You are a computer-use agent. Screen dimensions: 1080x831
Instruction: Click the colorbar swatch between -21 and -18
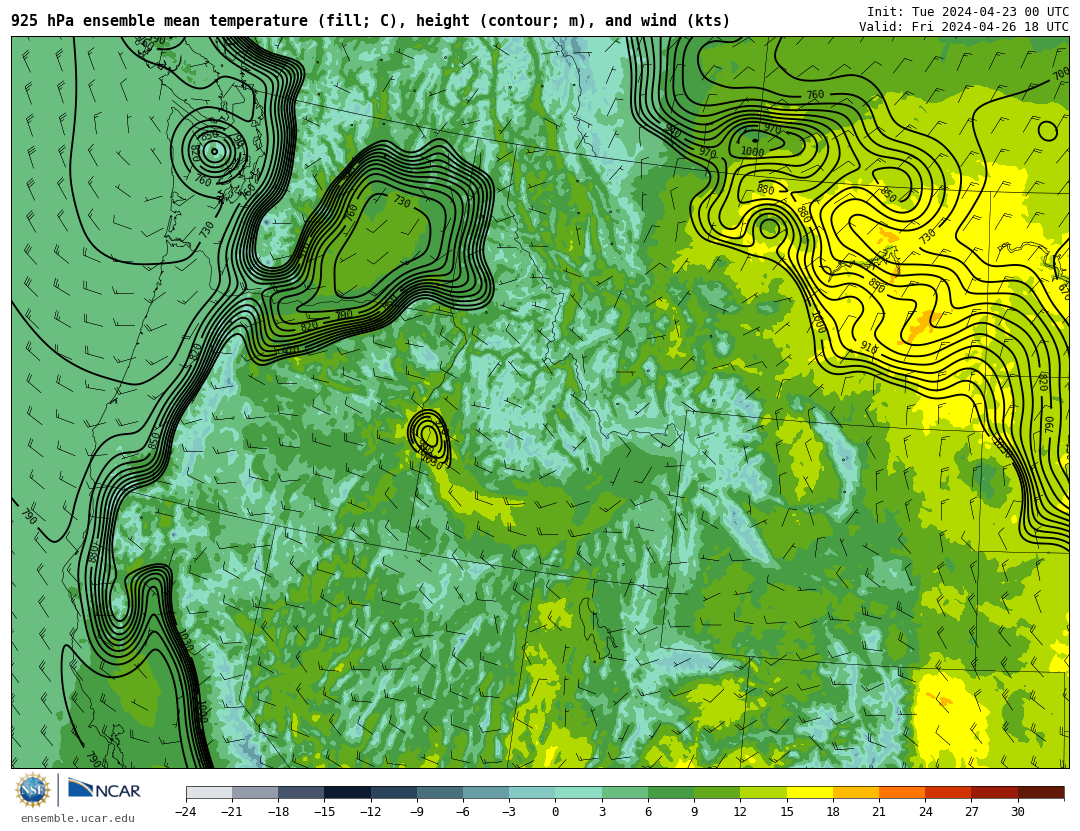pyautogui.click(x=255, y=792)
